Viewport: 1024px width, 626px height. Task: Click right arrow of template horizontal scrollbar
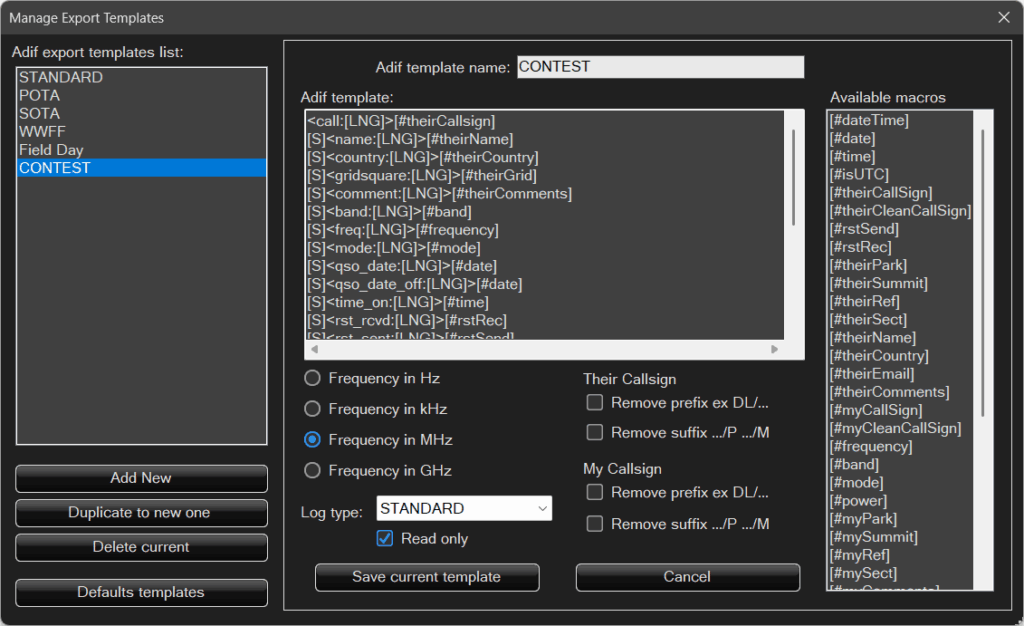click(773, 350)
